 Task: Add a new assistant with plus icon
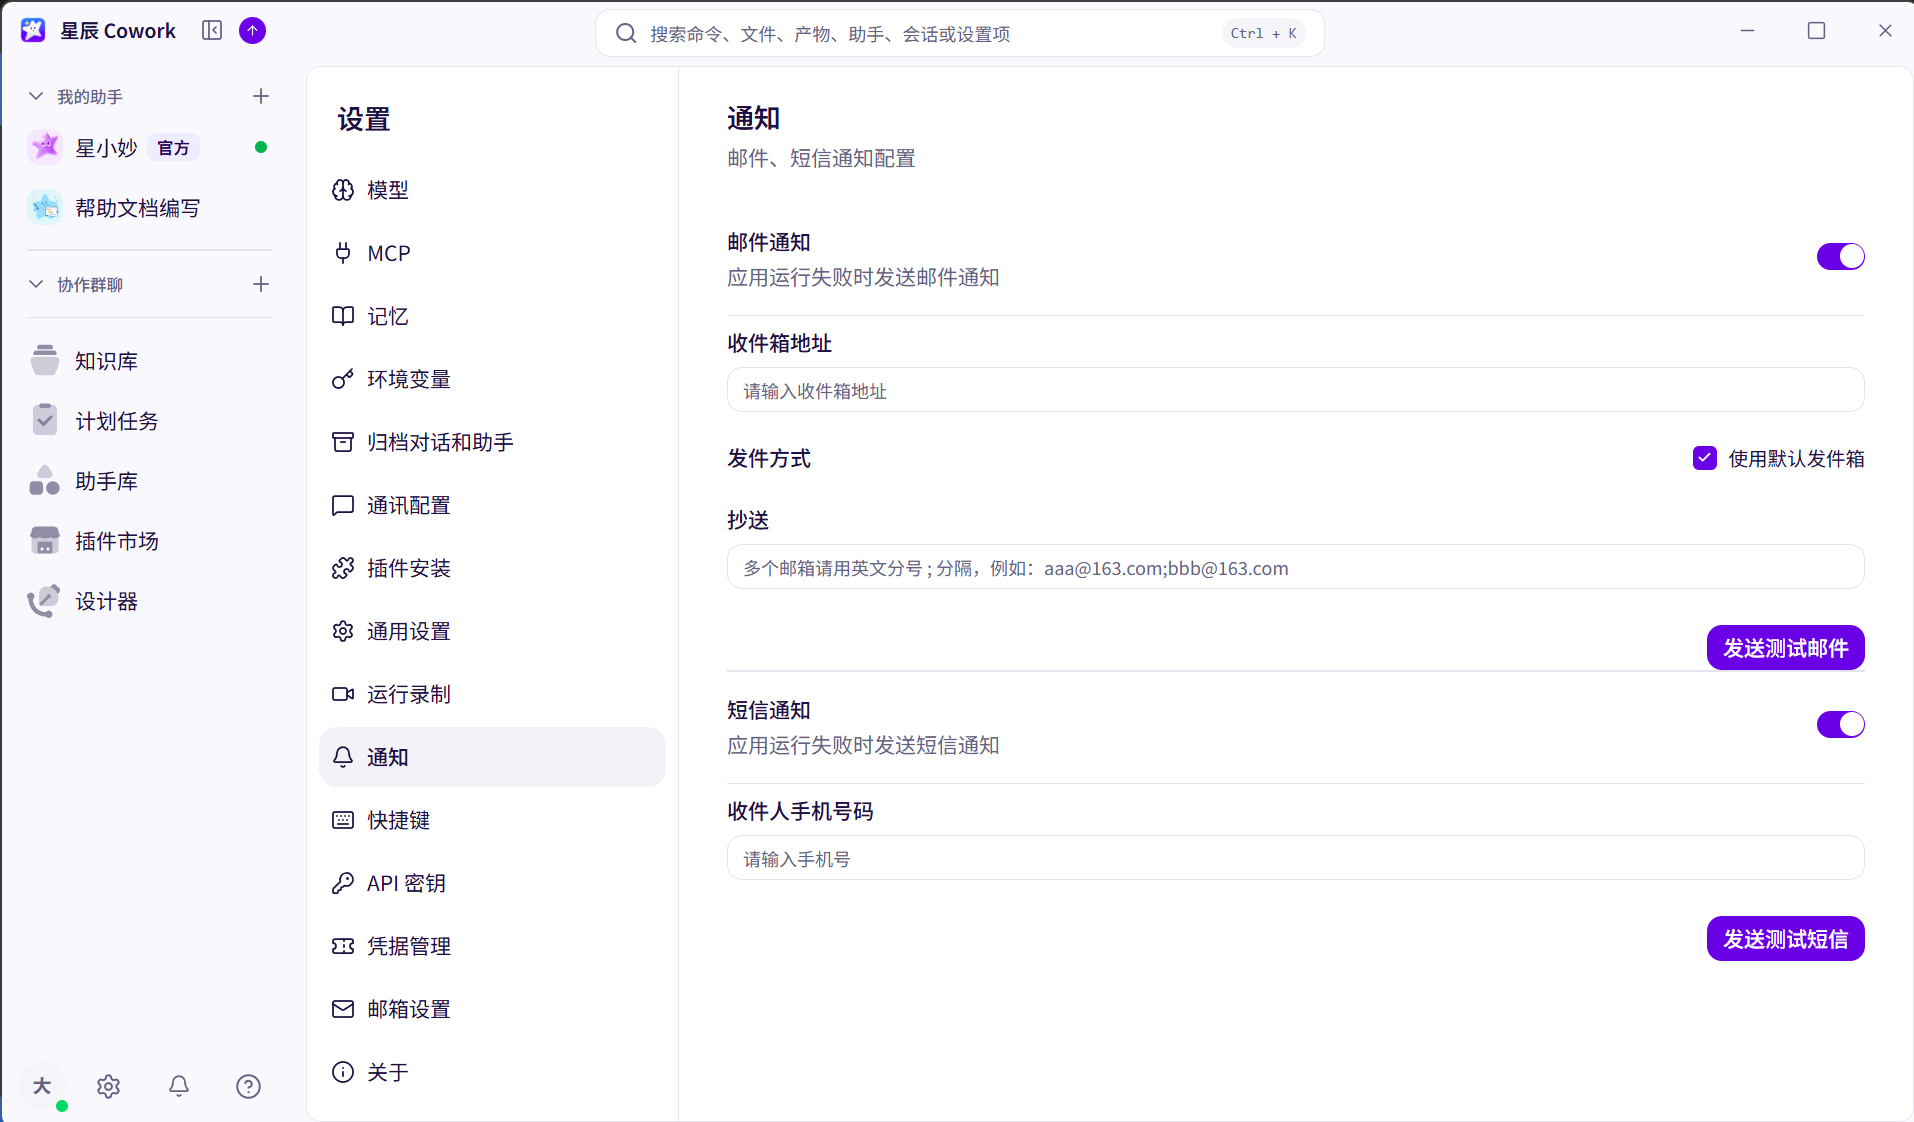[x=261, y=96]
